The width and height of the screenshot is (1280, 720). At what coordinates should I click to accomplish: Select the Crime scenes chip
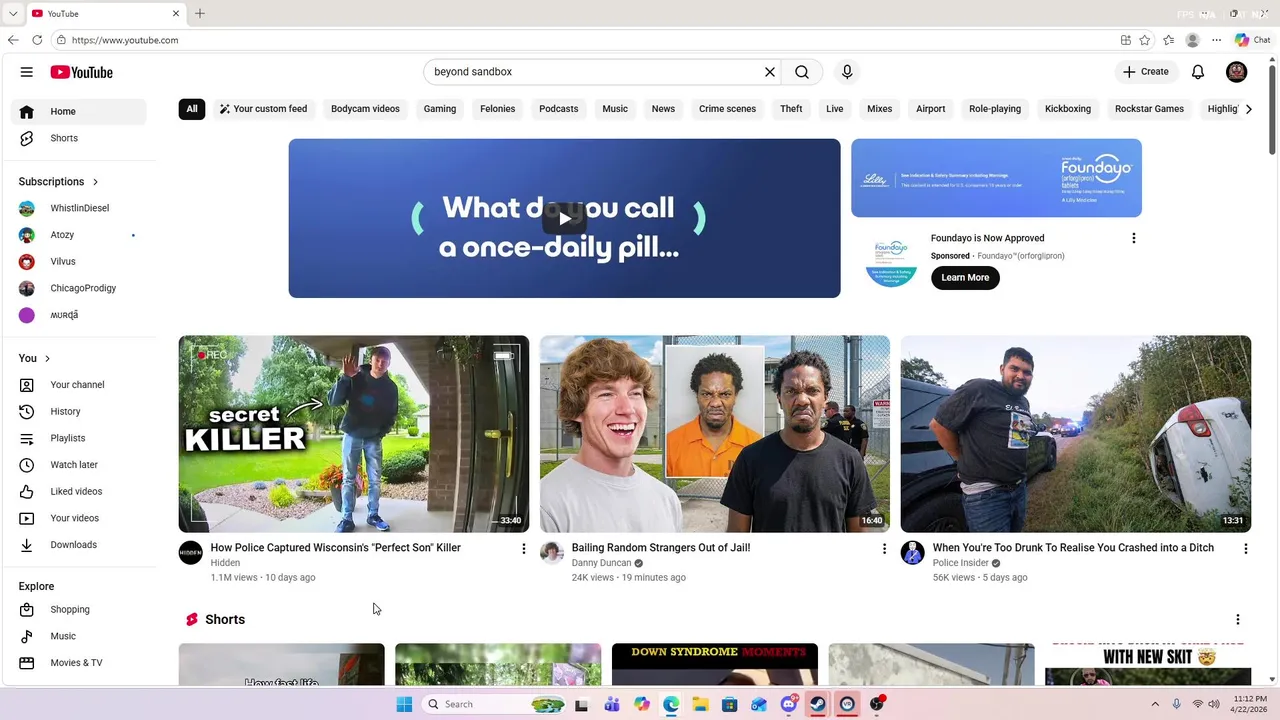727,109
